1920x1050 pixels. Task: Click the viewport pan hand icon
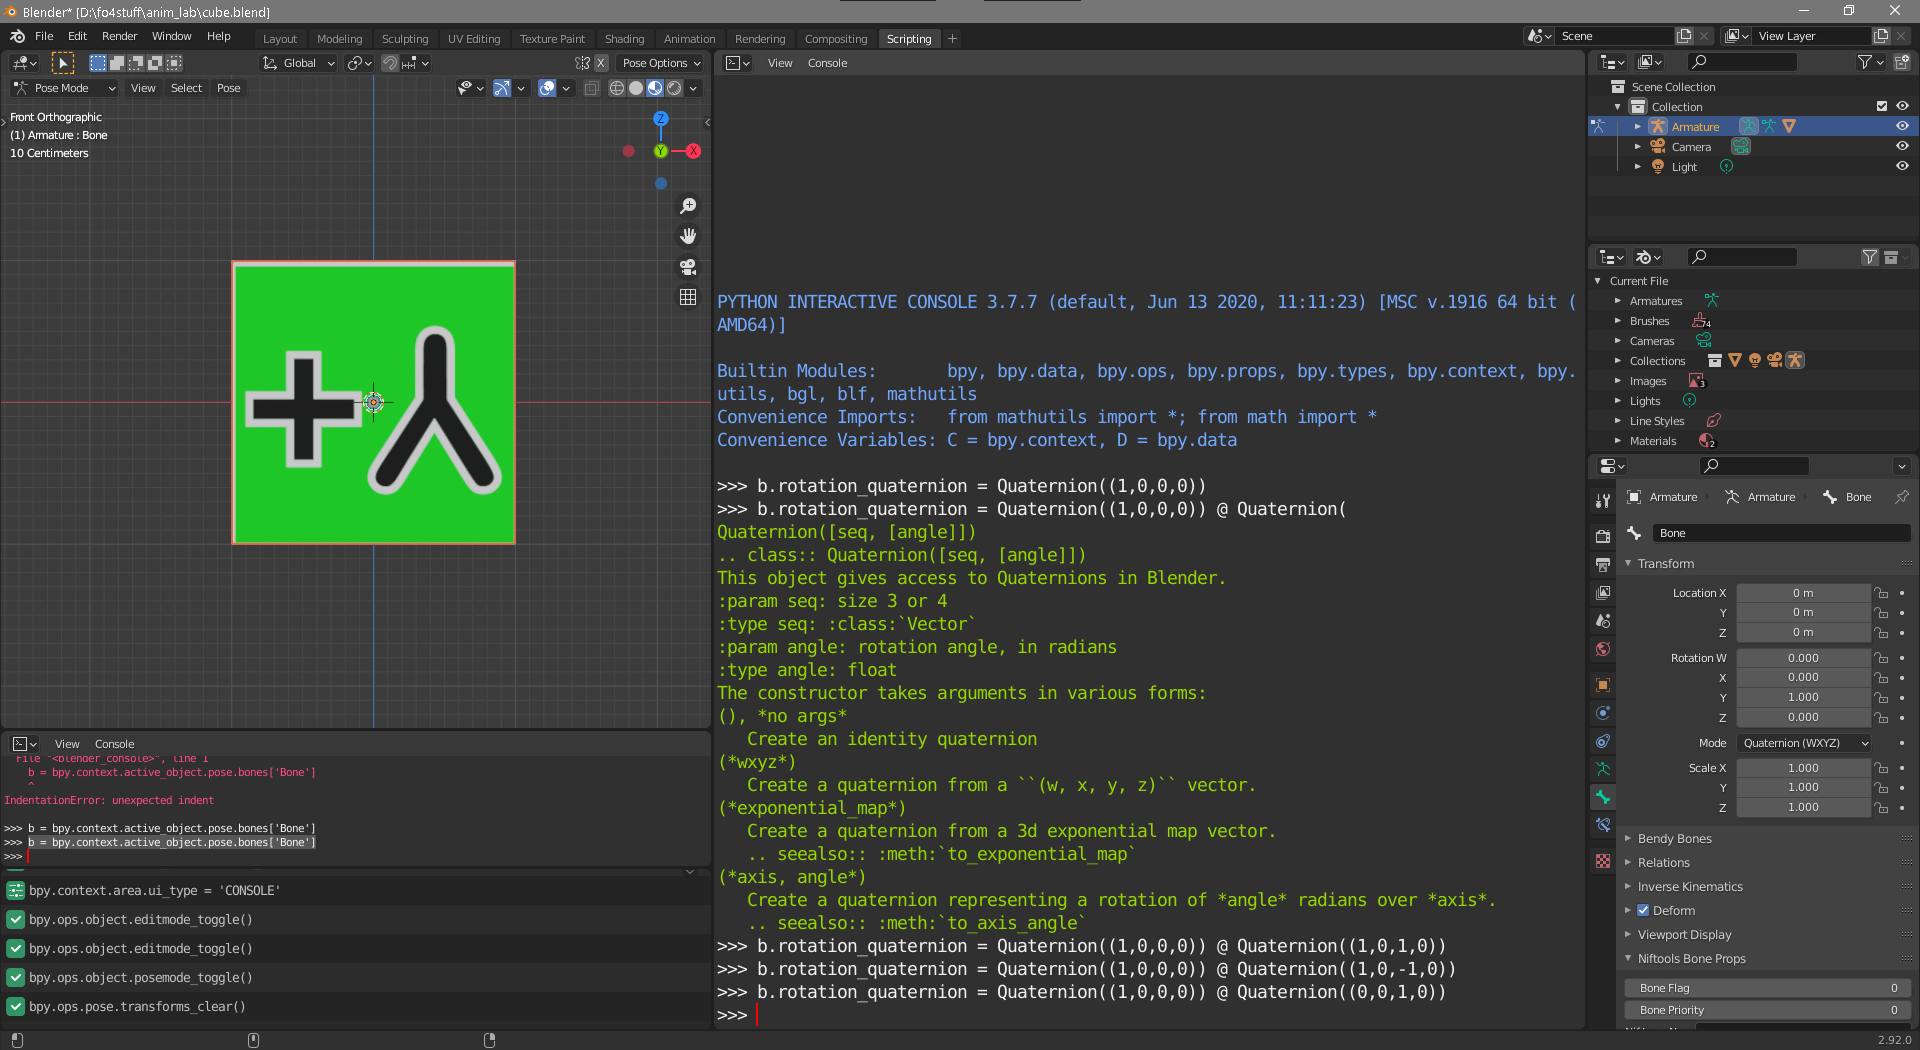click(x=688, y=236)
